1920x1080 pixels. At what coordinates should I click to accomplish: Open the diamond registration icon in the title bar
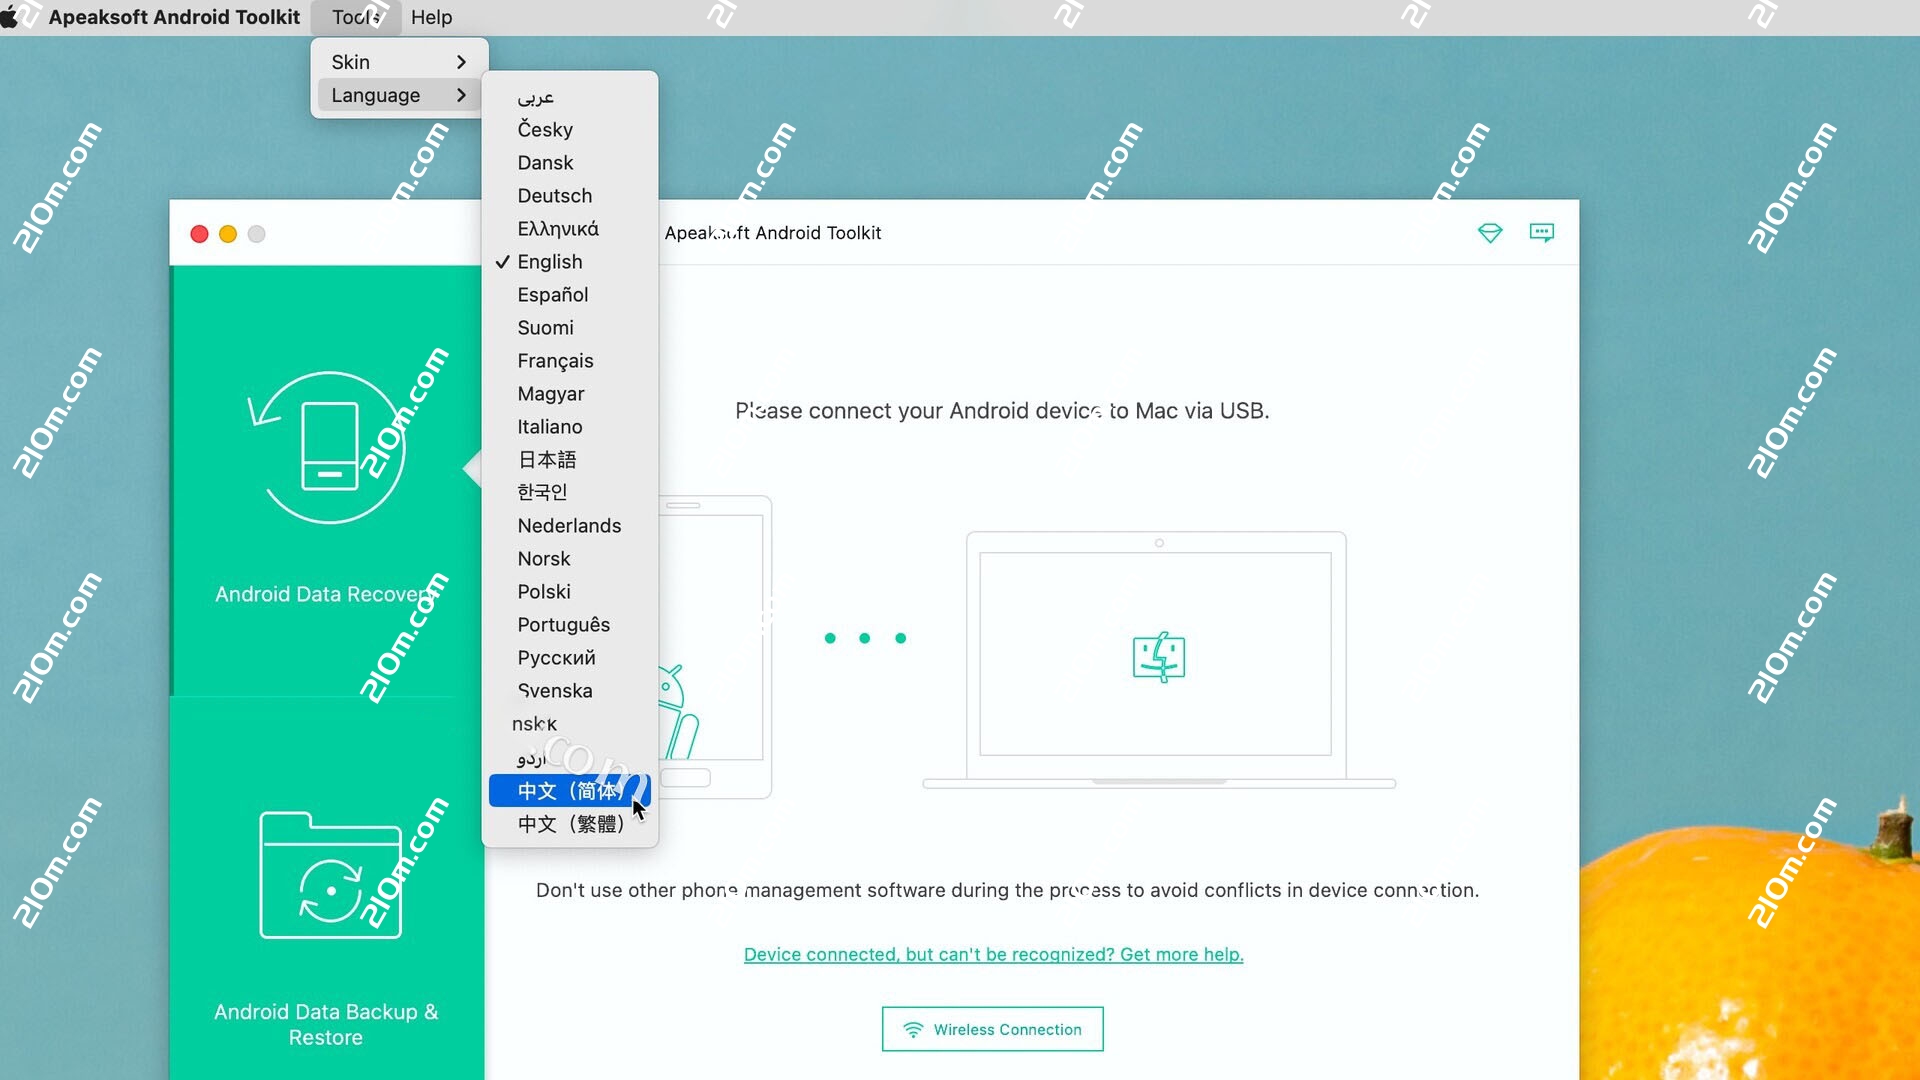(x=1490, y=232)
